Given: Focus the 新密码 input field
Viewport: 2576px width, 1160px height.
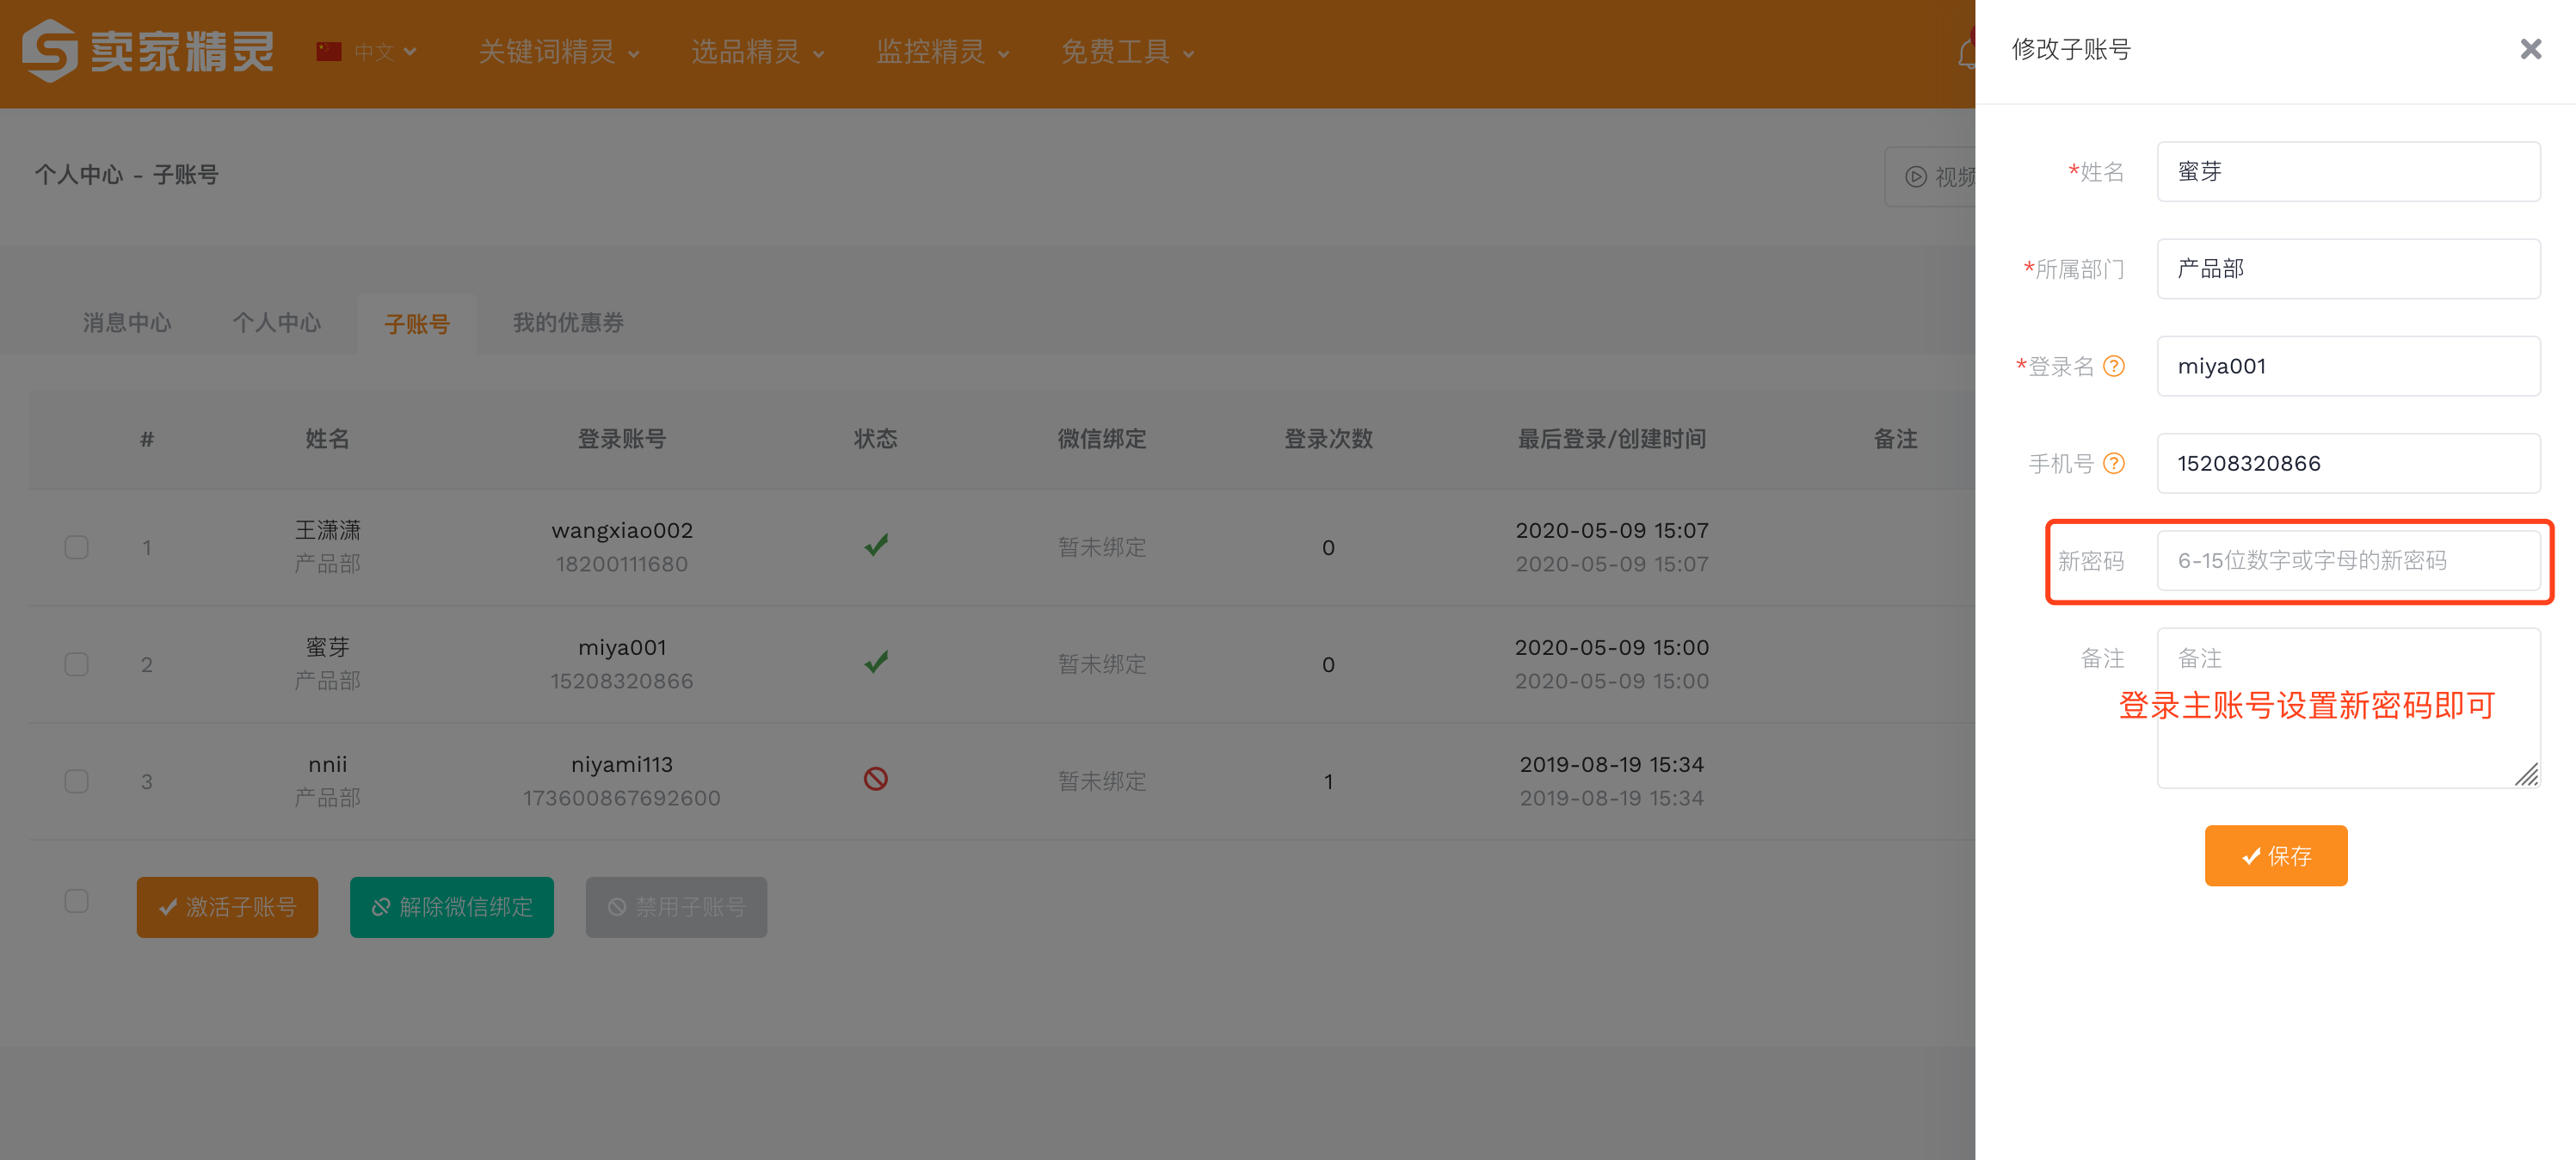Looking at the screenshot, I should 2348,561.
